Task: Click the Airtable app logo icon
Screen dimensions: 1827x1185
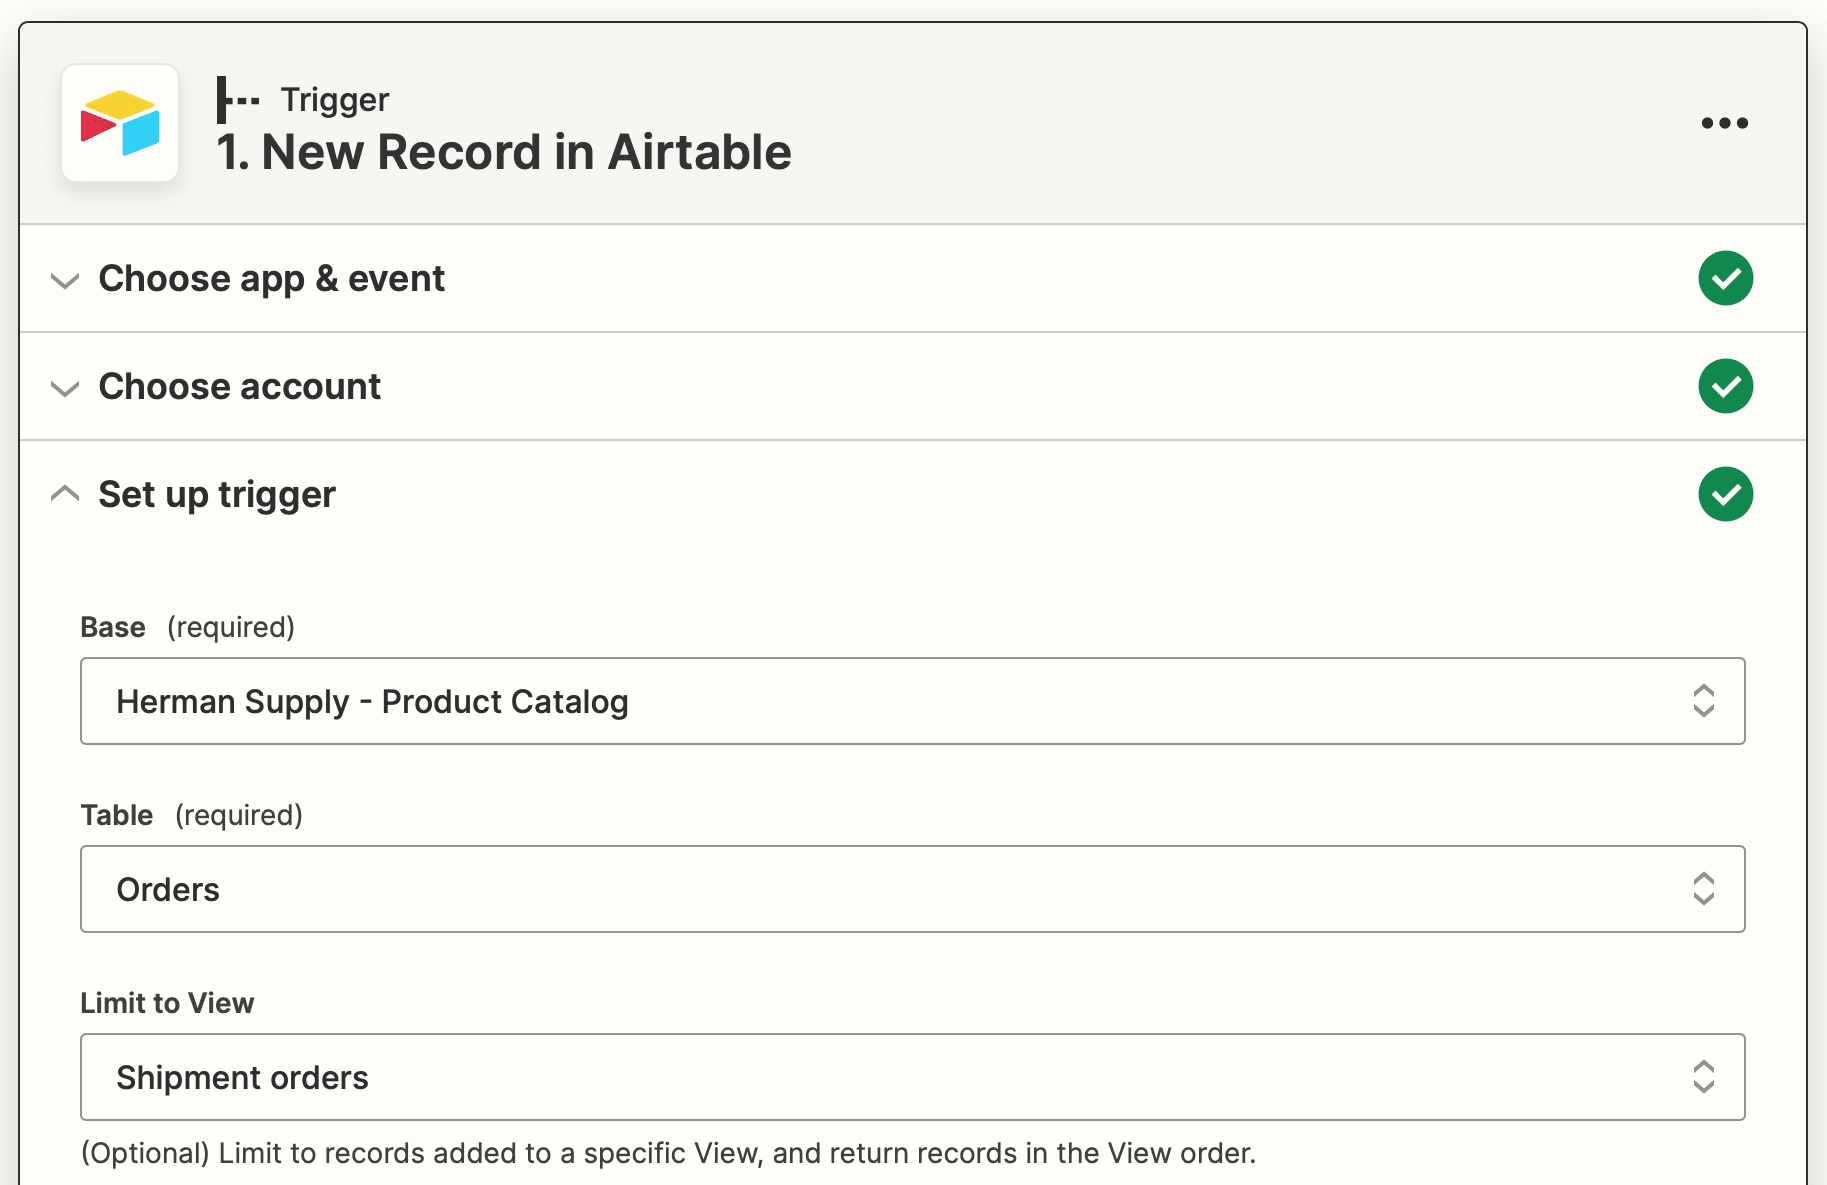Action: coord(120,123)
